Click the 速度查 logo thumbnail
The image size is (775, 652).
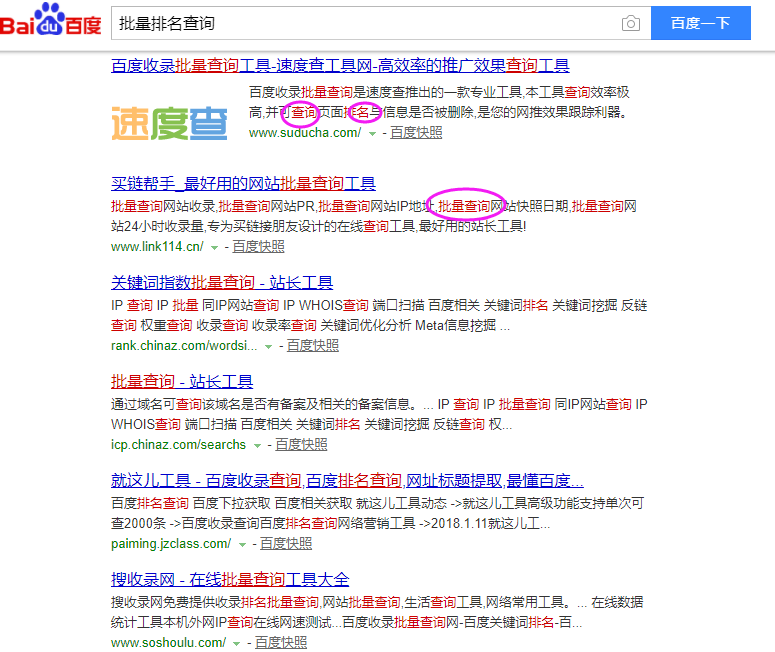[x=169, y=123]
